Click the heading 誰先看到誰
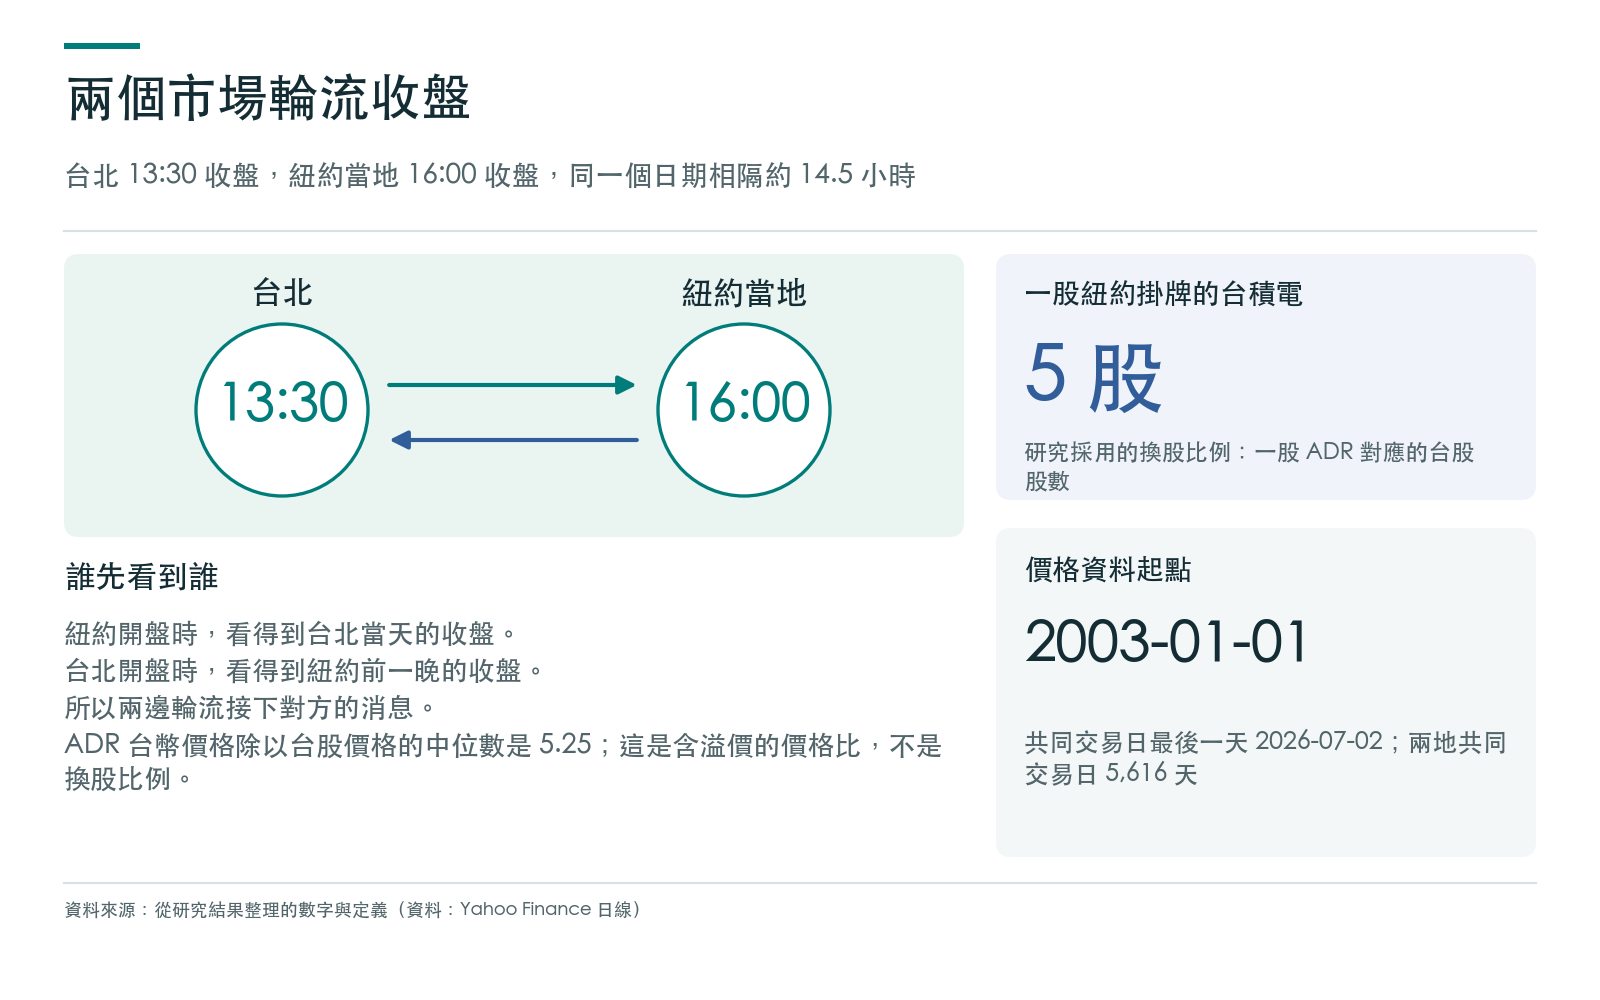The image size is (1600, 1000). point(142,577)
